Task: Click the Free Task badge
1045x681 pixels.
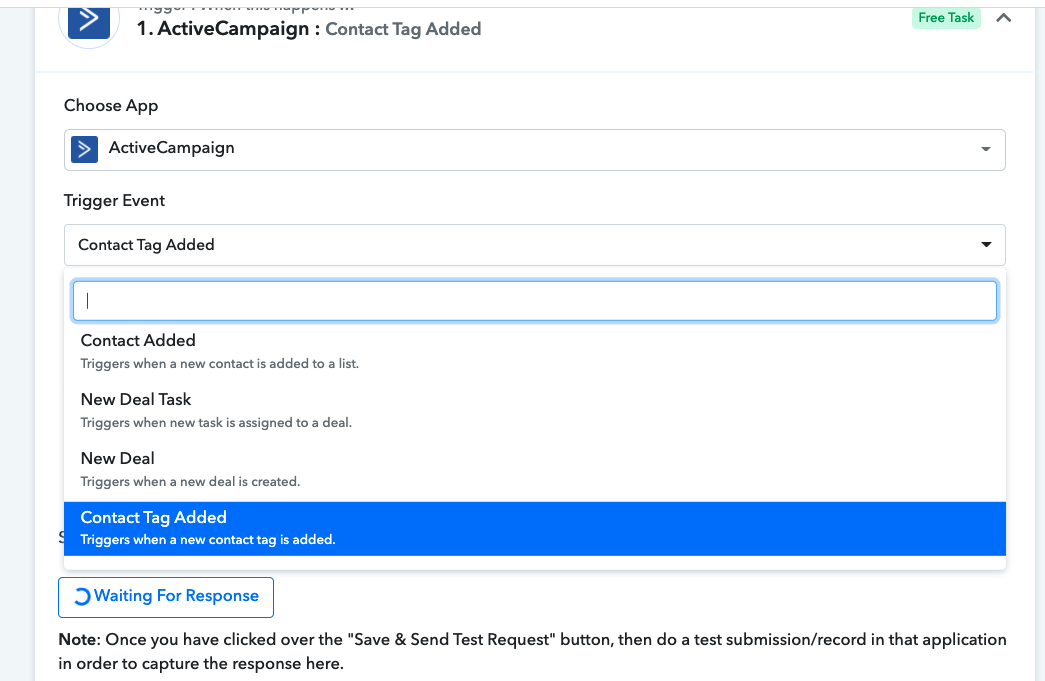Action: (946, 18)
